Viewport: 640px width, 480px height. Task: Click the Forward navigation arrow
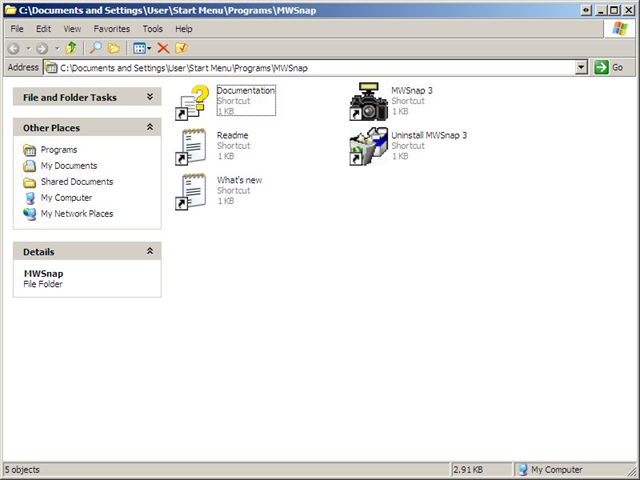point(42,48)
